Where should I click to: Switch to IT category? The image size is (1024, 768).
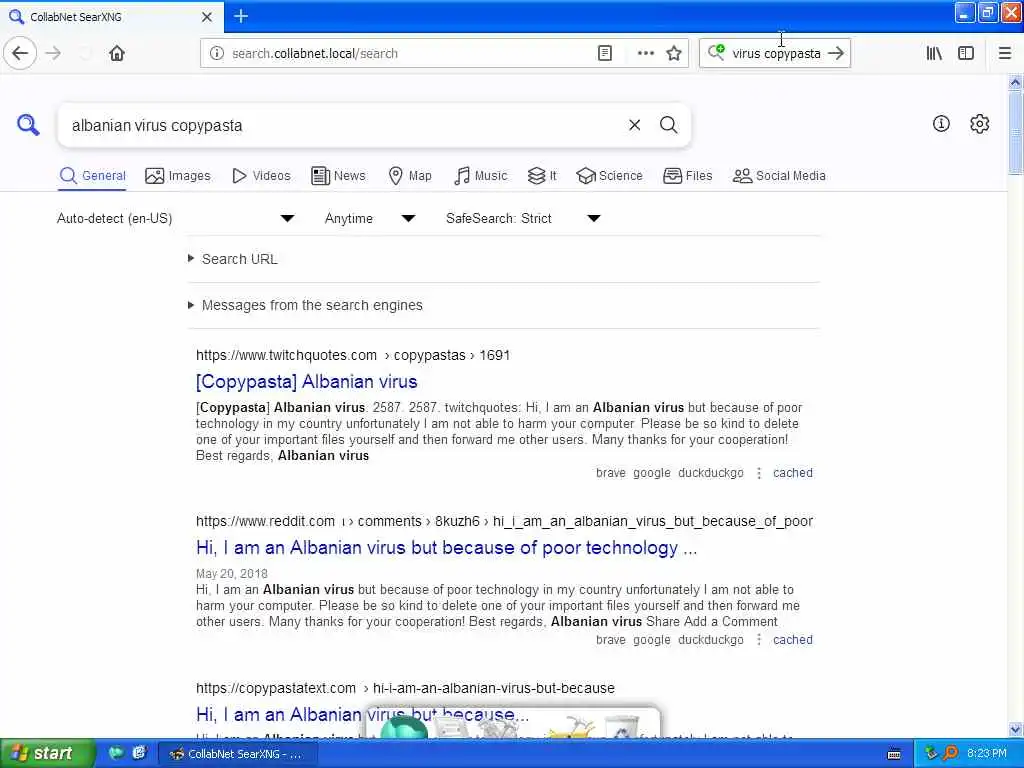coord(542,176)
